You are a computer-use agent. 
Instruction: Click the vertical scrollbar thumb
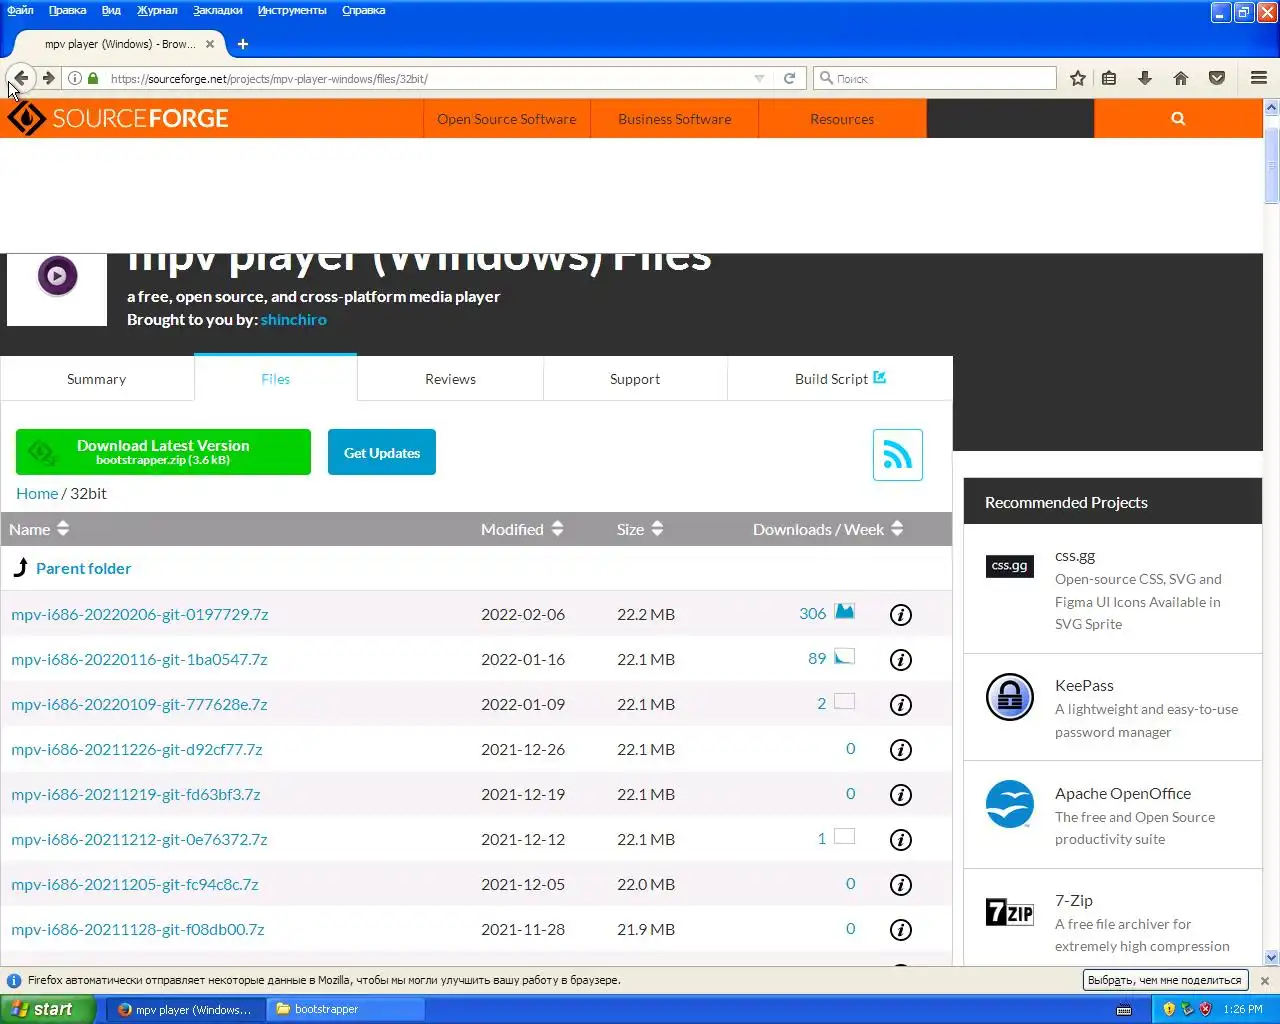[x=1272, y=165]
